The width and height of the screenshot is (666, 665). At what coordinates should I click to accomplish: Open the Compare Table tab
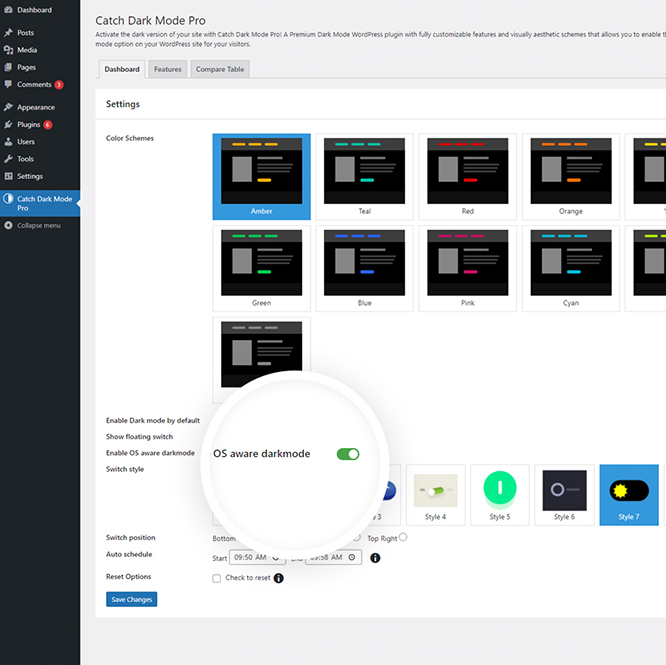[220, 69]
